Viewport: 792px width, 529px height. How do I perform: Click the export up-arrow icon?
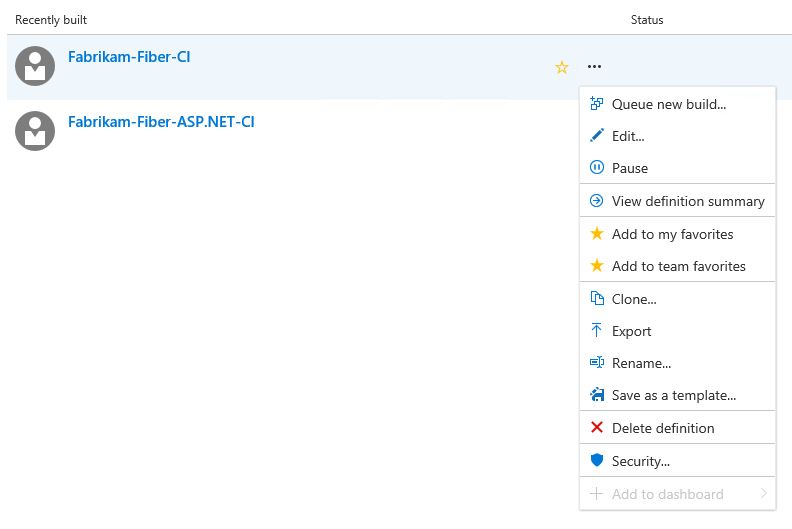(x=597, y=330)
